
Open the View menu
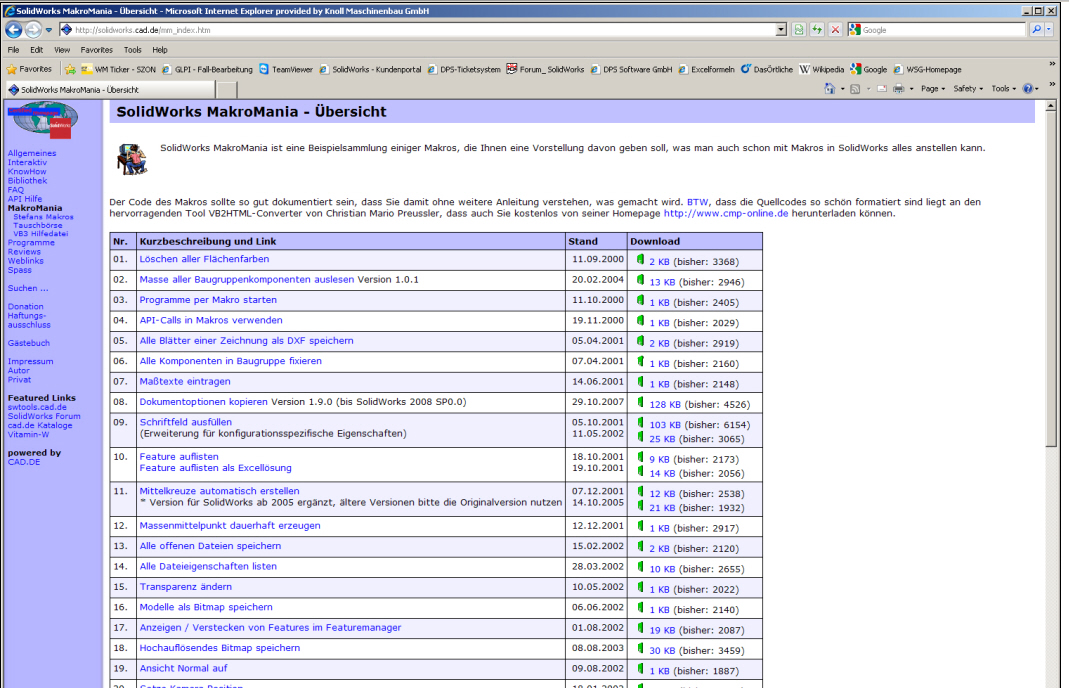62,49
